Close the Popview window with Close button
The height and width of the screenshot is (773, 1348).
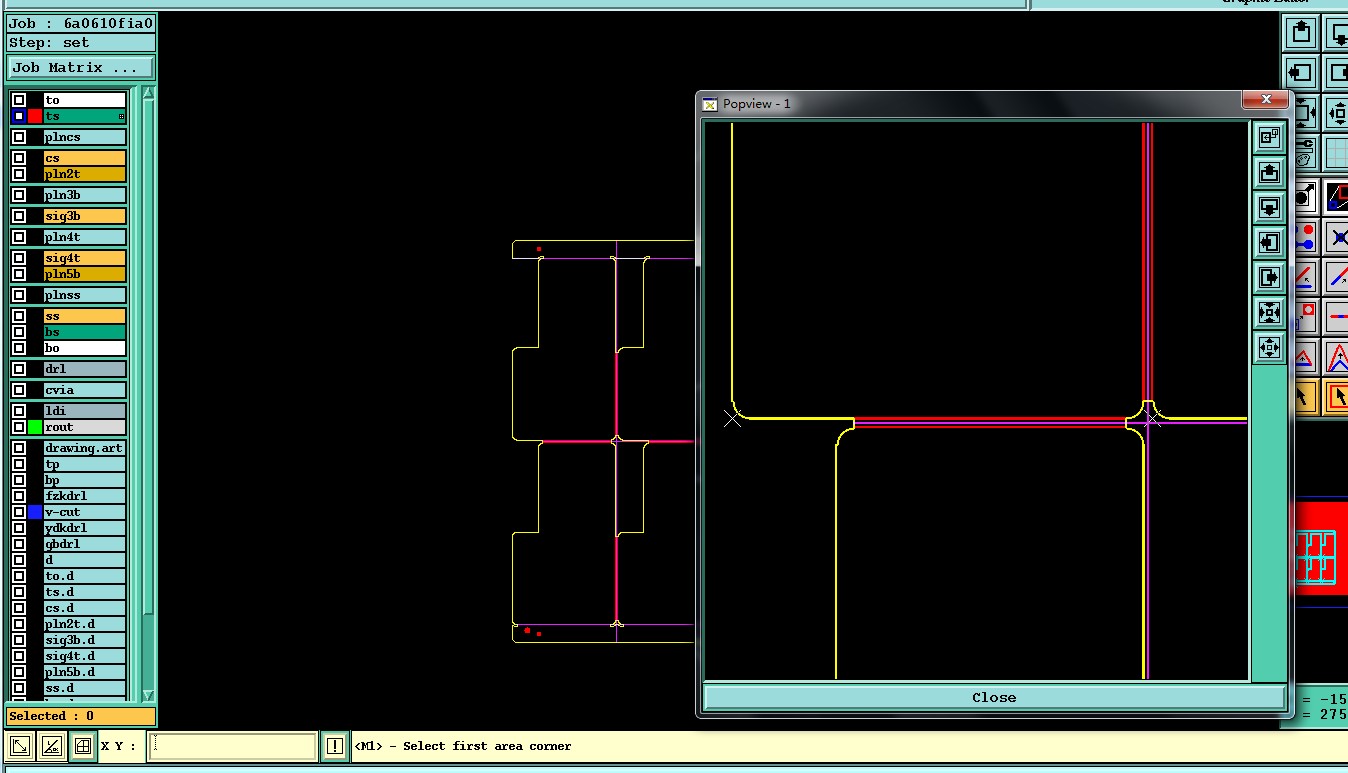994,697
